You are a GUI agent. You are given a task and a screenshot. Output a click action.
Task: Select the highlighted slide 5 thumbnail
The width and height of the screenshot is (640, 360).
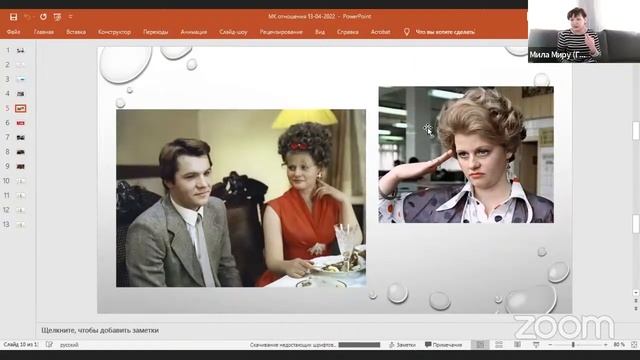tap(20, 108)
